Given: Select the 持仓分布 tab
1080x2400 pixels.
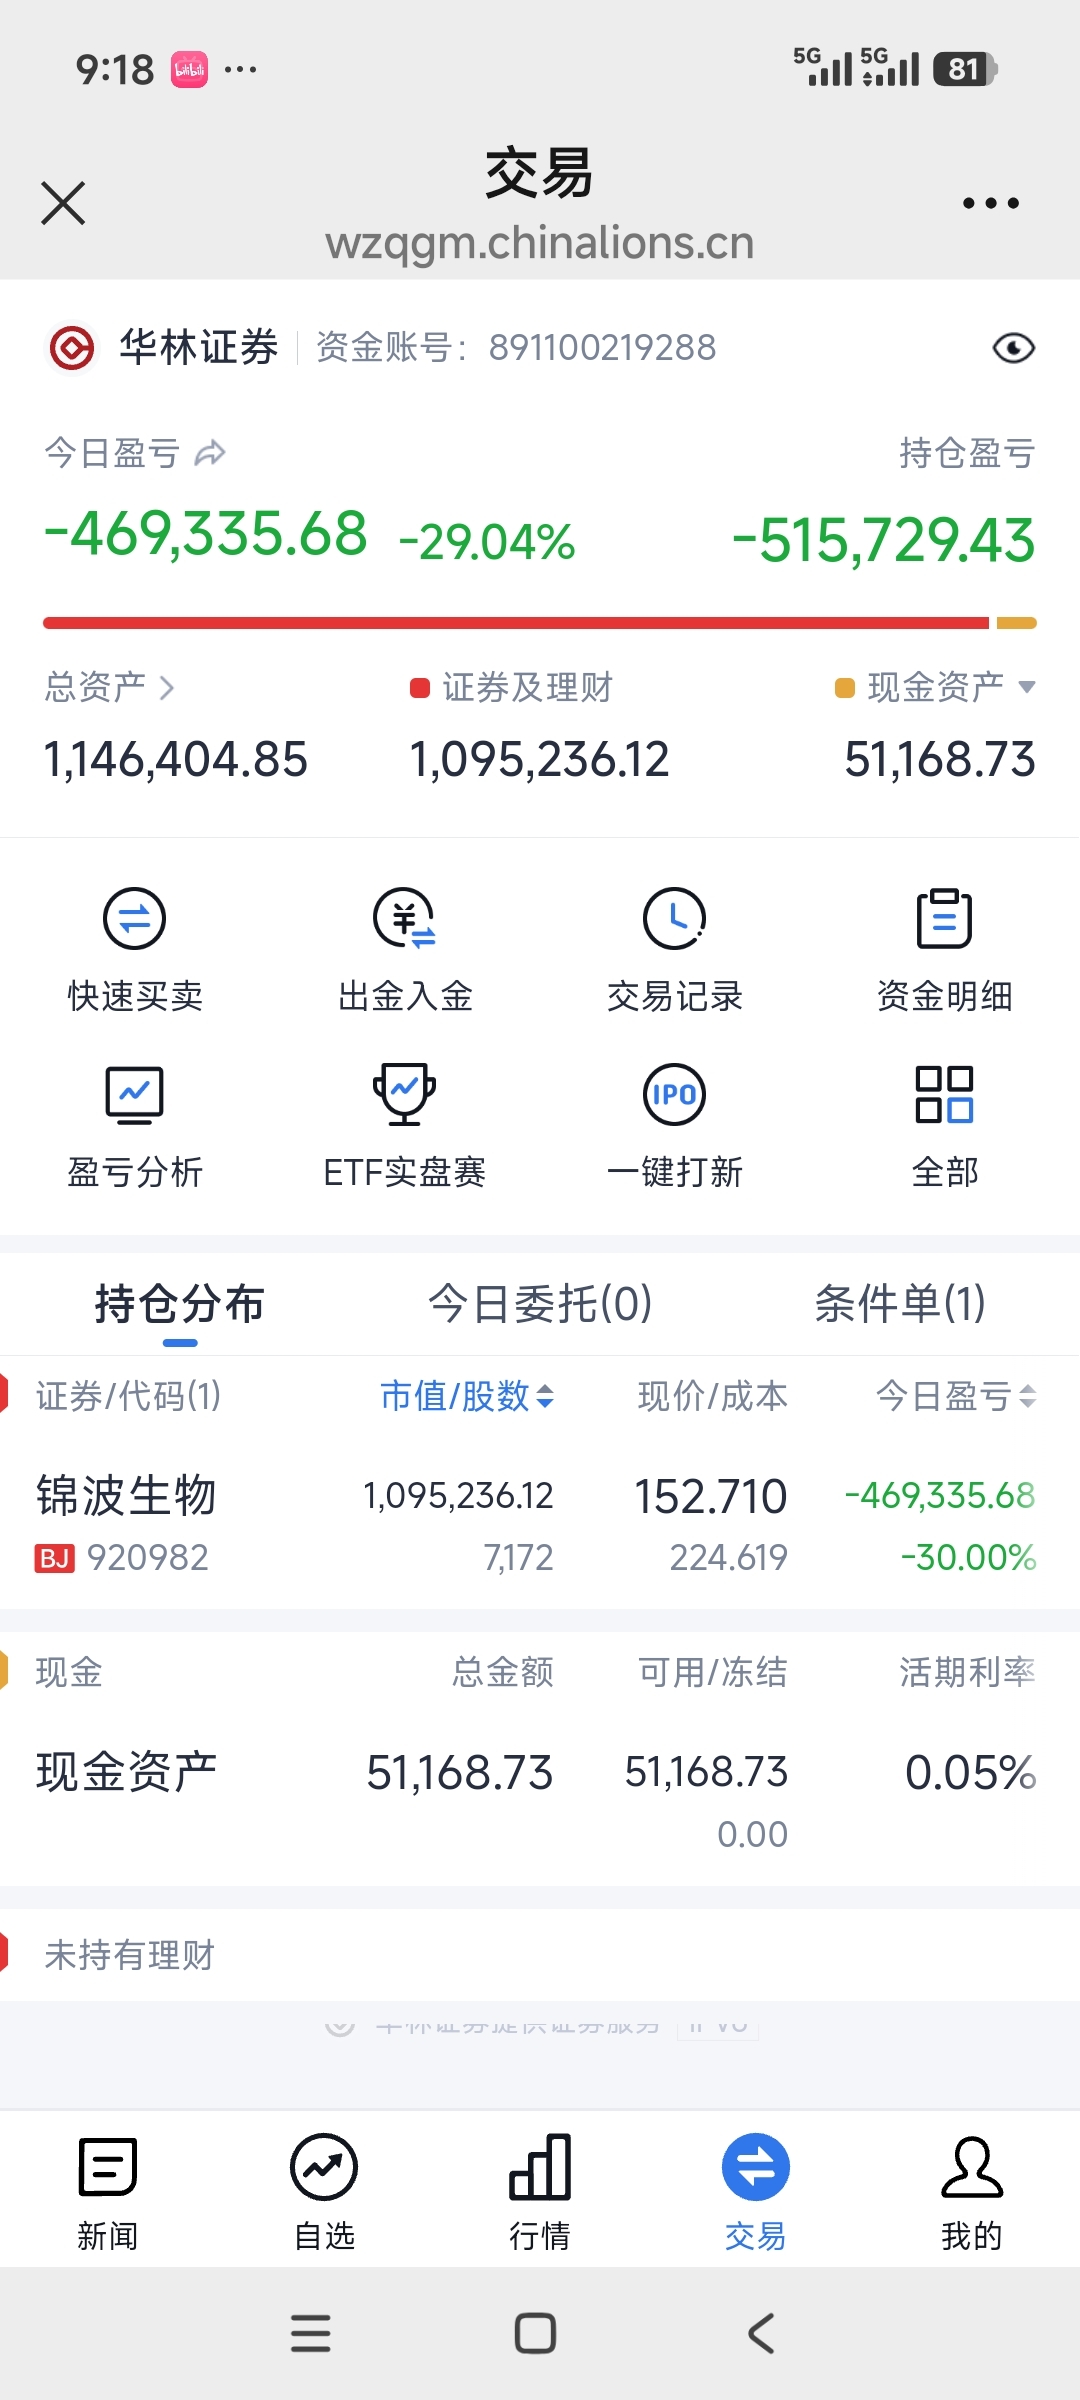Looking at the screenshot, I should (180, 1304).
